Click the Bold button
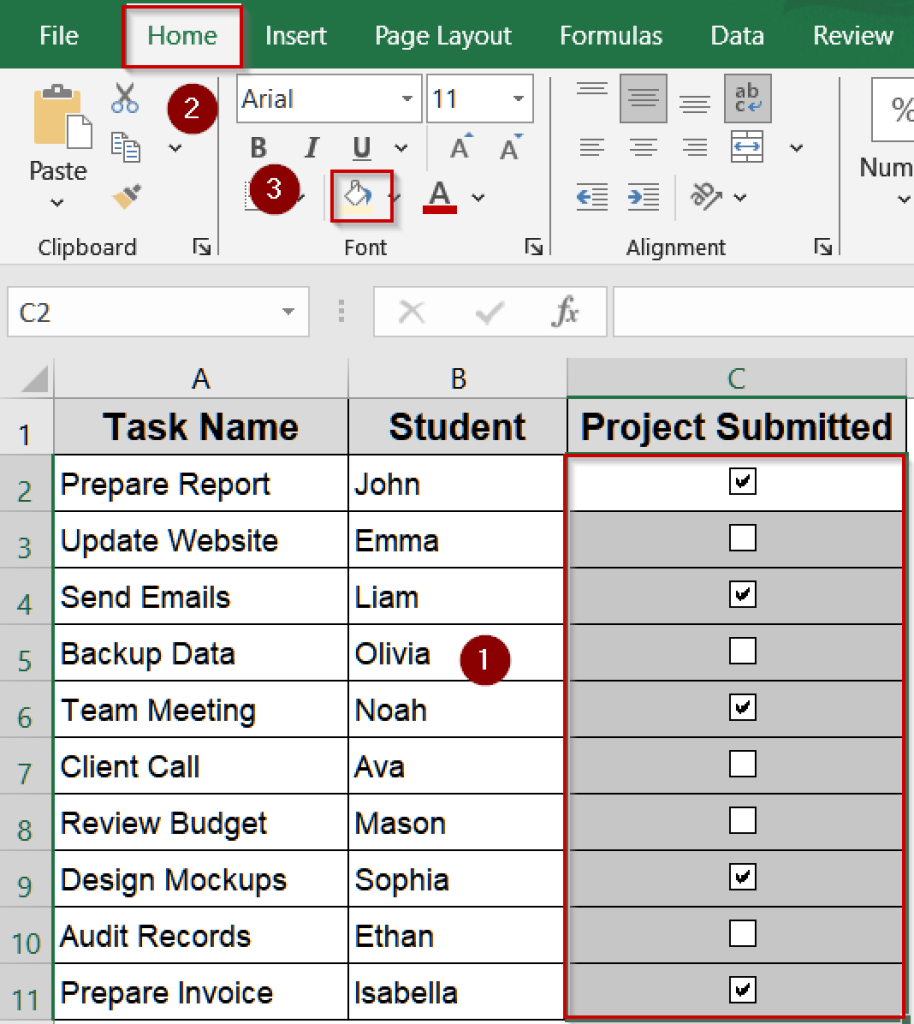 (258, 147)
